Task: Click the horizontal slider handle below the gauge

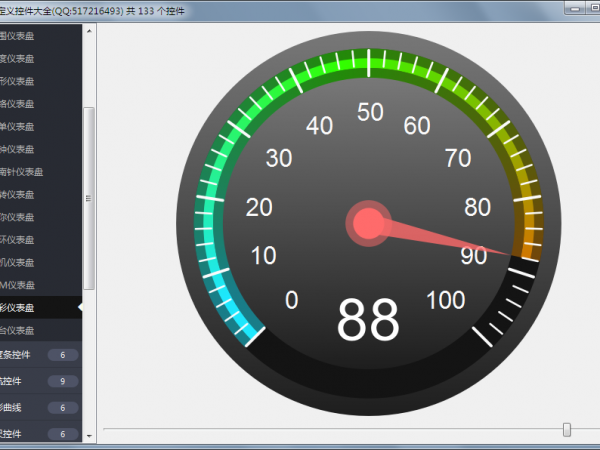Action: [567, 430]
